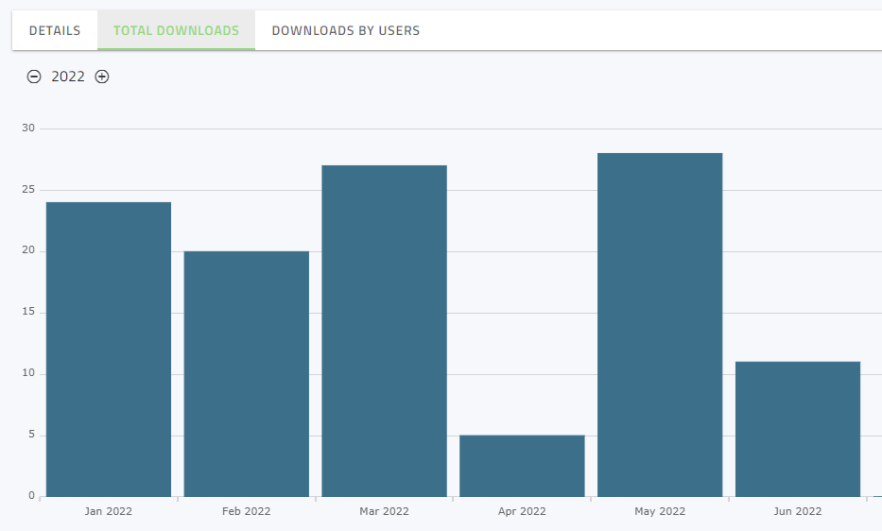Click the Feb 2022 axis label
Screen dimensions: 882x531
(x=246, y=511)
